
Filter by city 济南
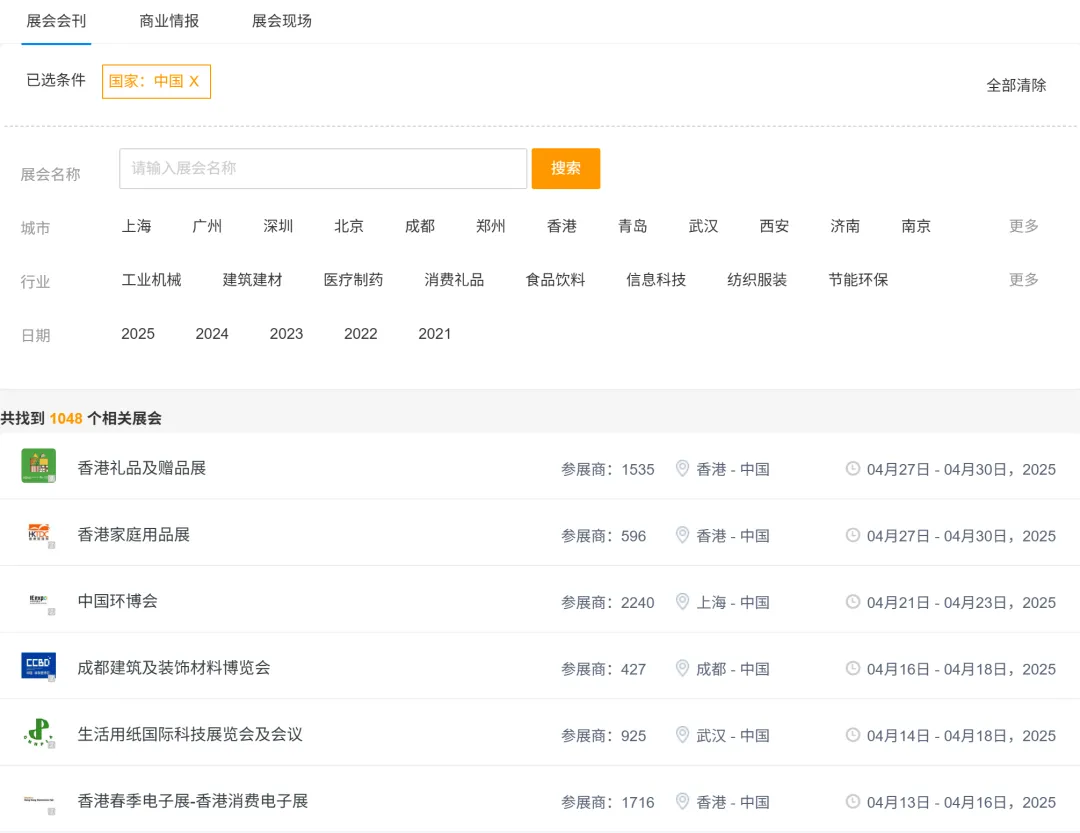point(845,226)
